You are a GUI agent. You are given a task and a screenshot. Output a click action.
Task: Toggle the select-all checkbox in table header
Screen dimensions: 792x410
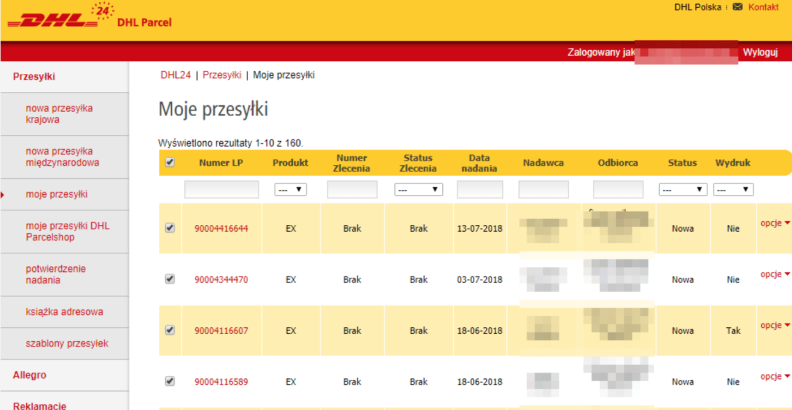(170, 163)
